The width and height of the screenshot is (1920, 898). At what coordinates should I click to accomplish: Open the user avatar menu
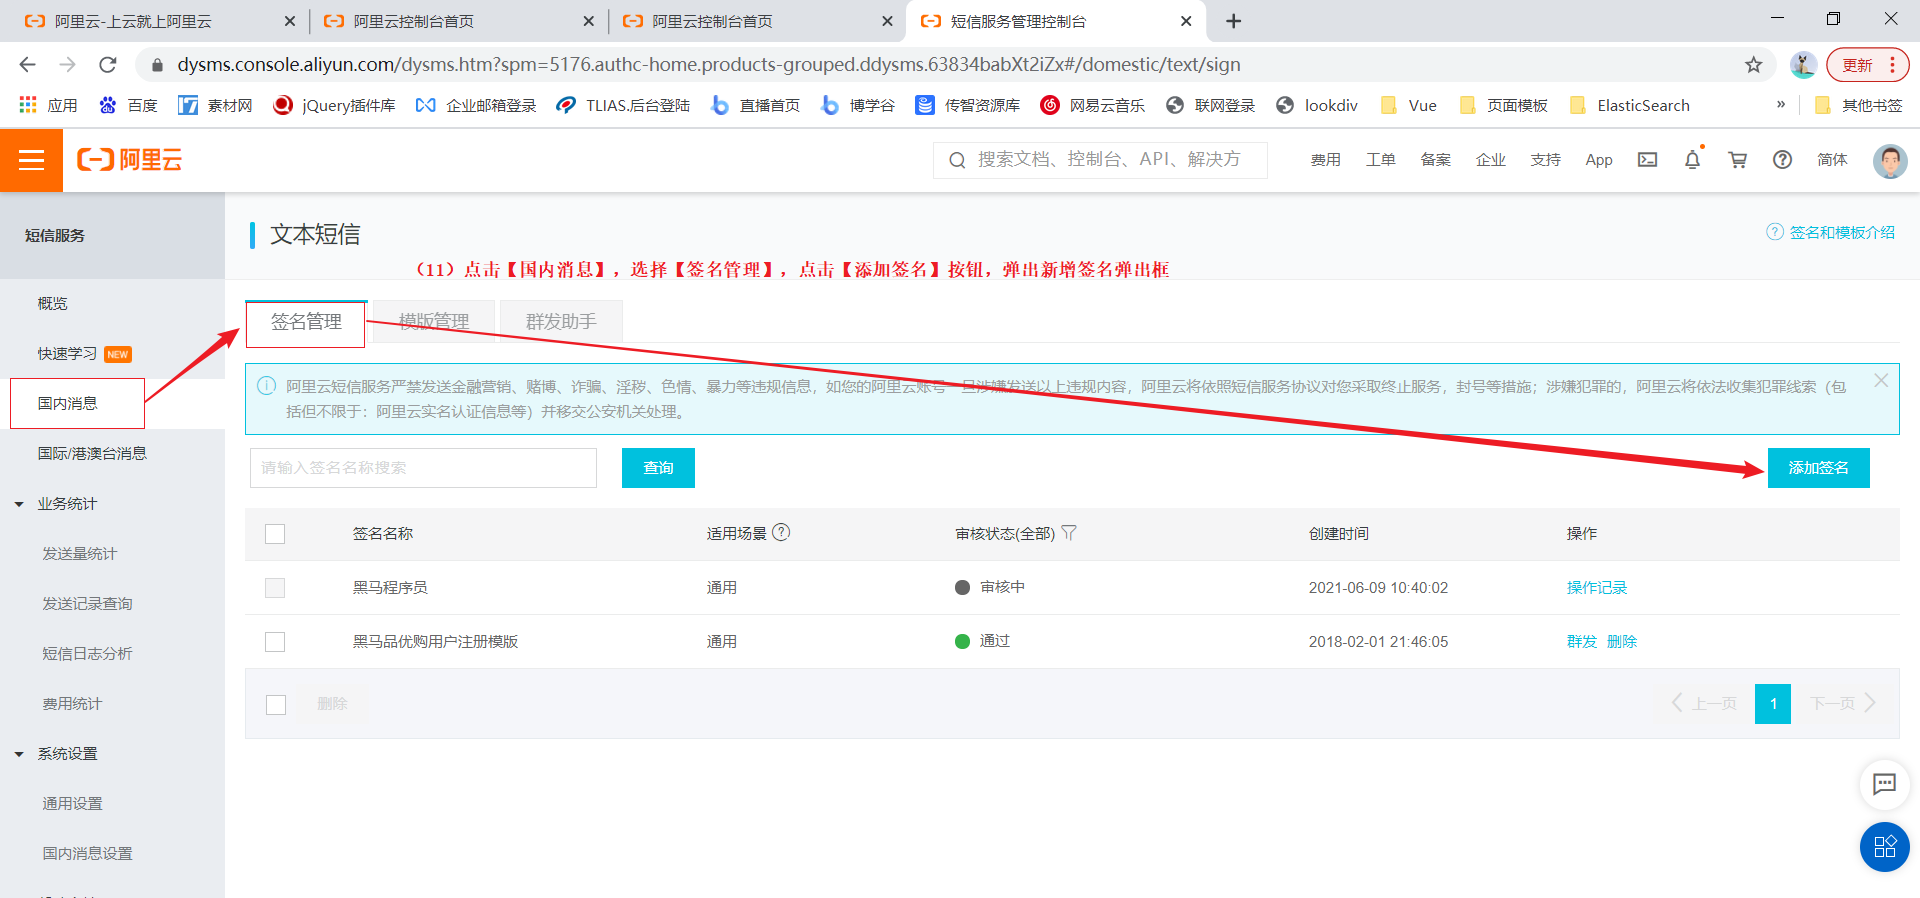click(1889, 160)
